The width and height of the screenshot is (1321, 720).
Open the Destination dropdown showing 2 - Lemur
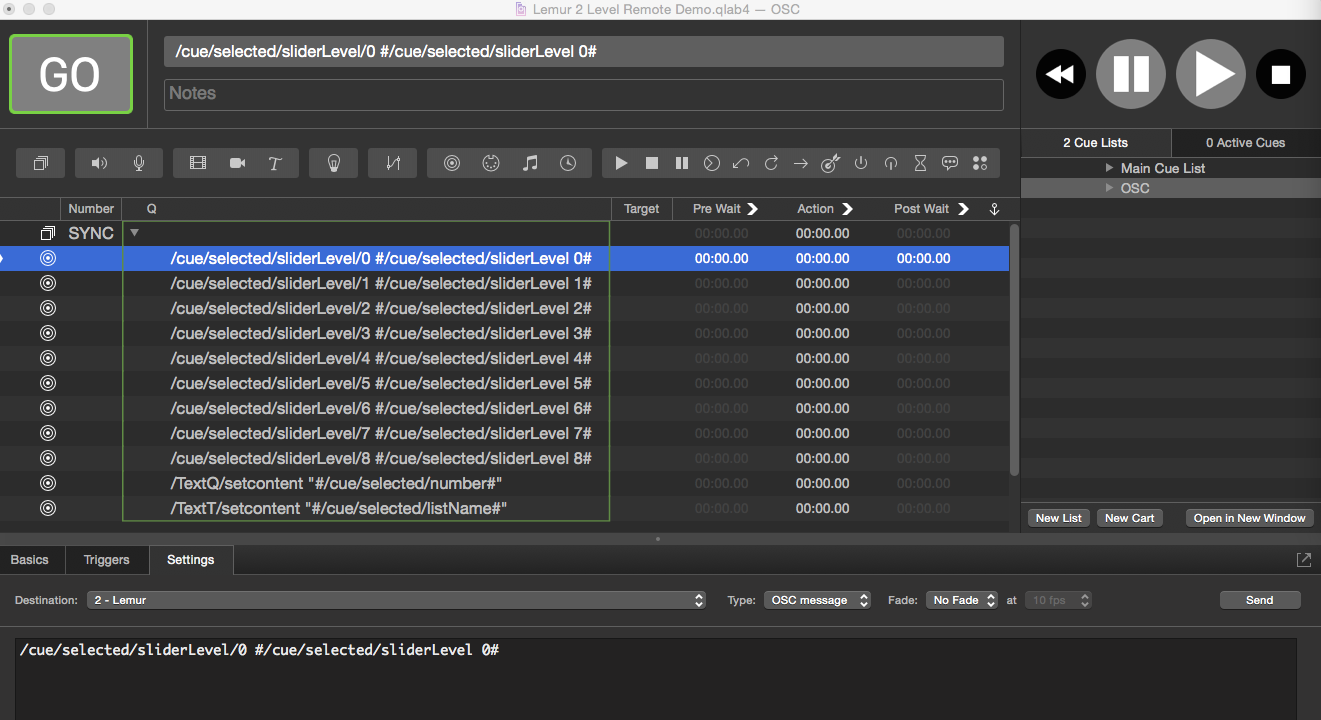point(399,600)
